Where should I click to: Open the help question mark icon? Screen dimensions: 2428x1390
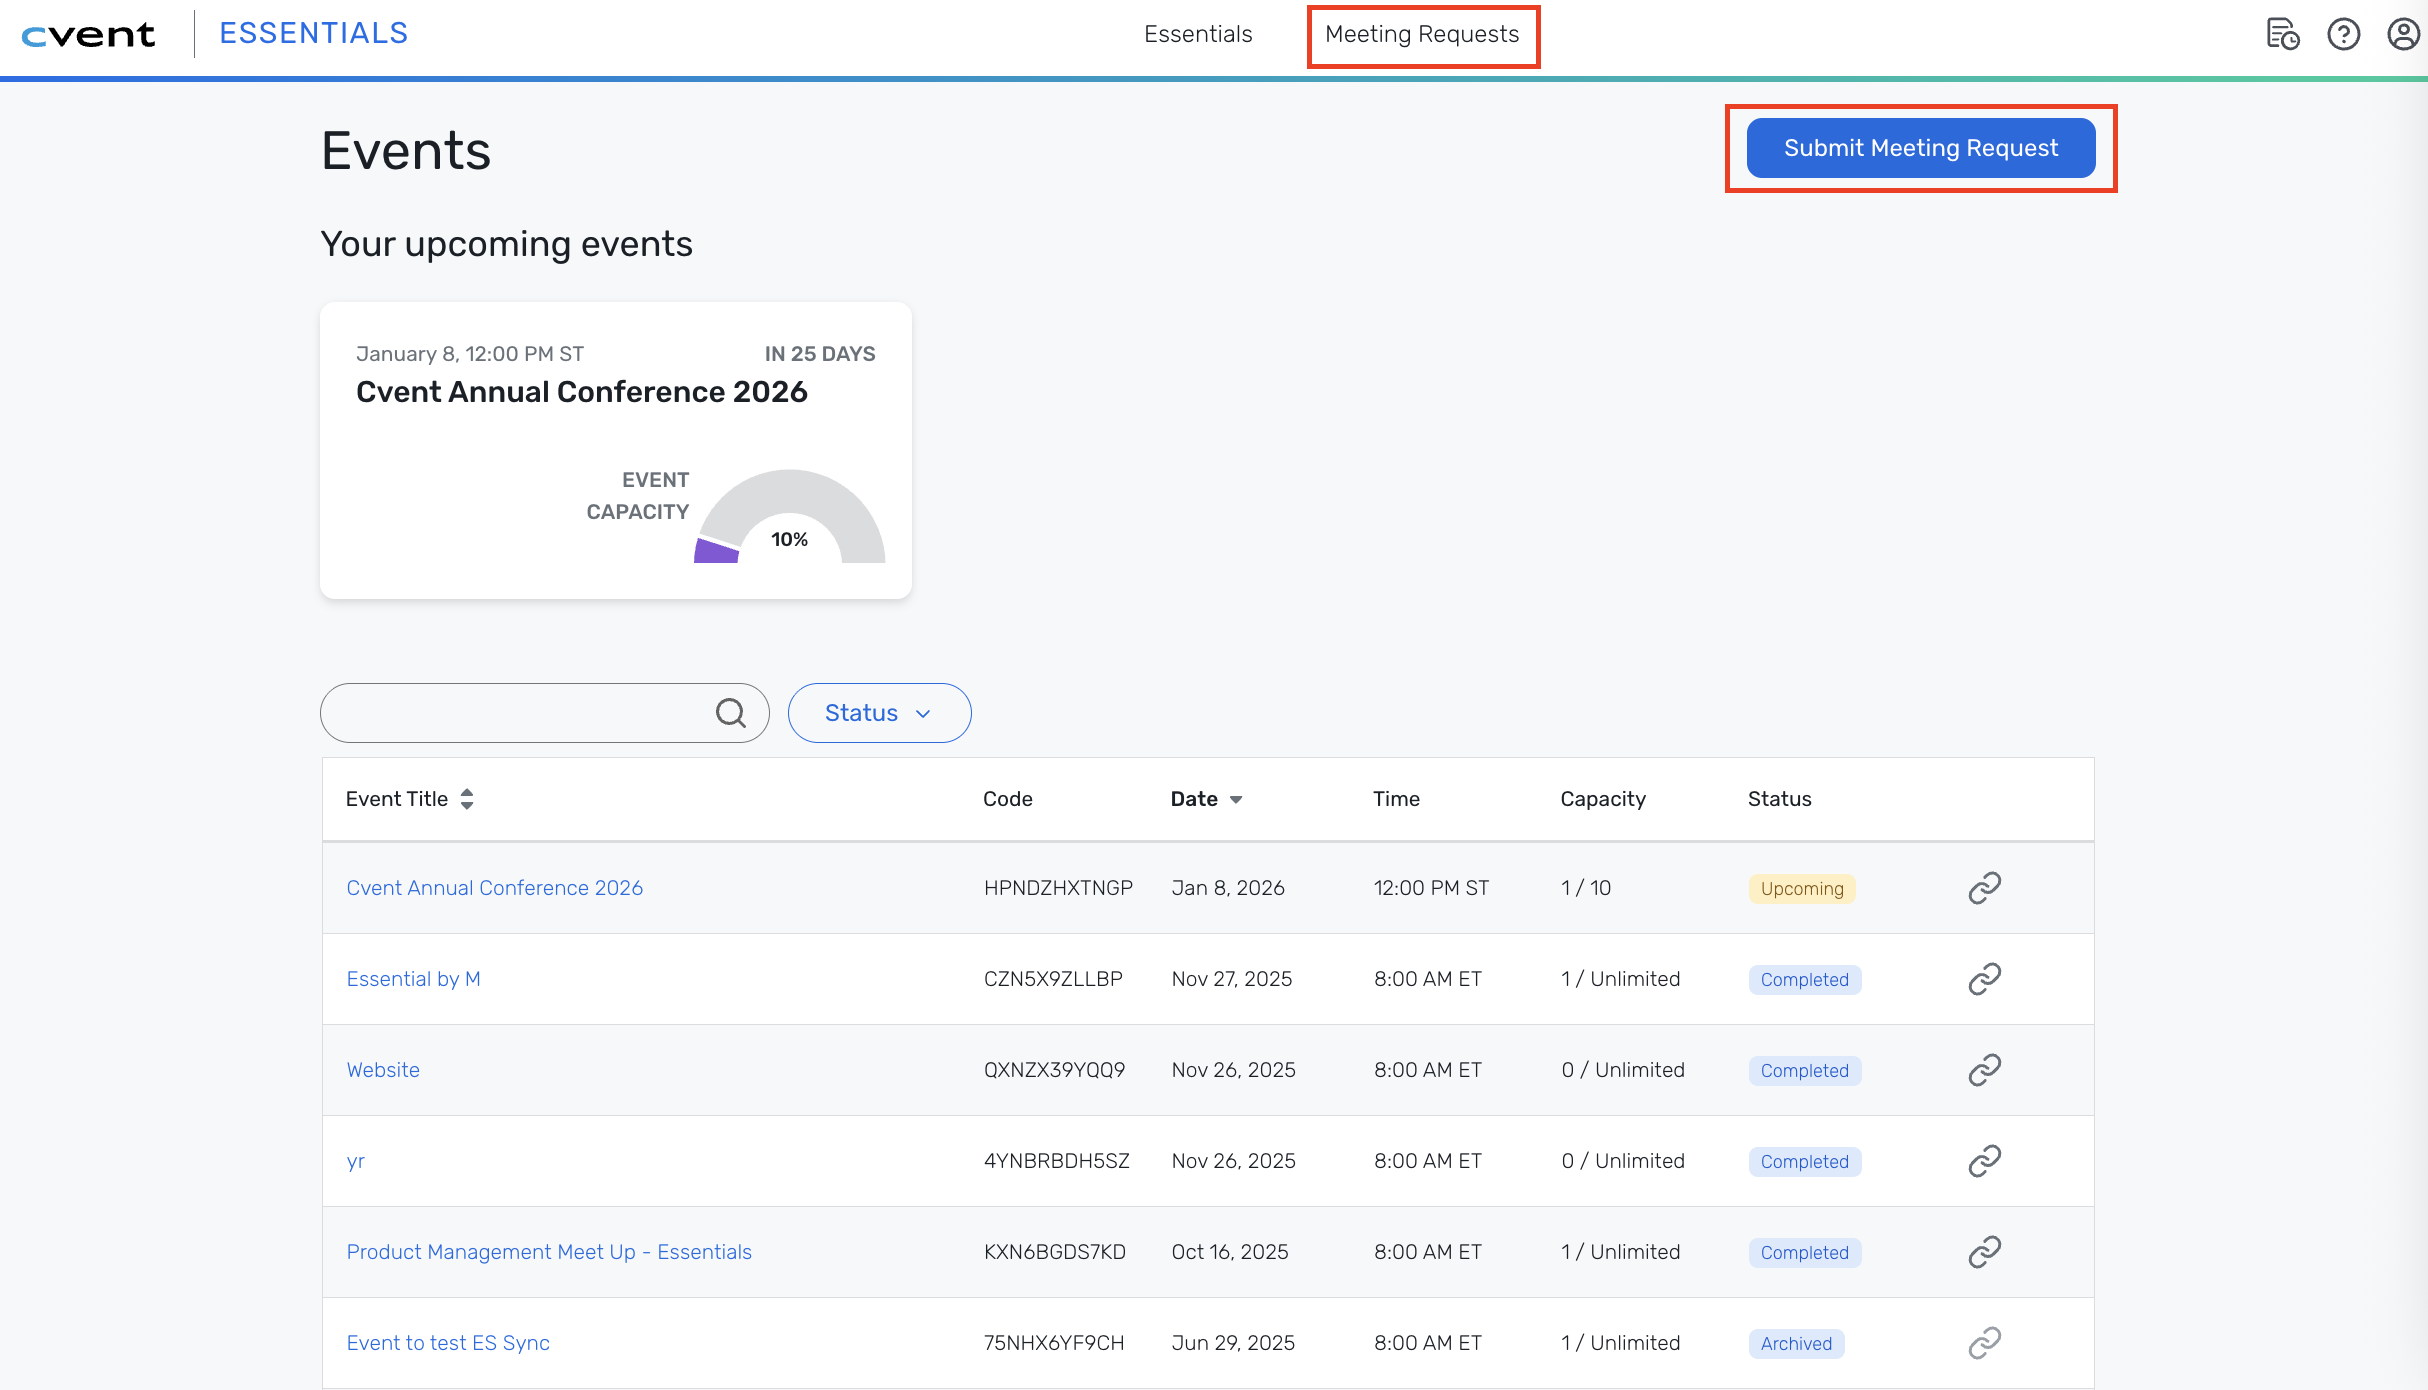coord(2343,35)
